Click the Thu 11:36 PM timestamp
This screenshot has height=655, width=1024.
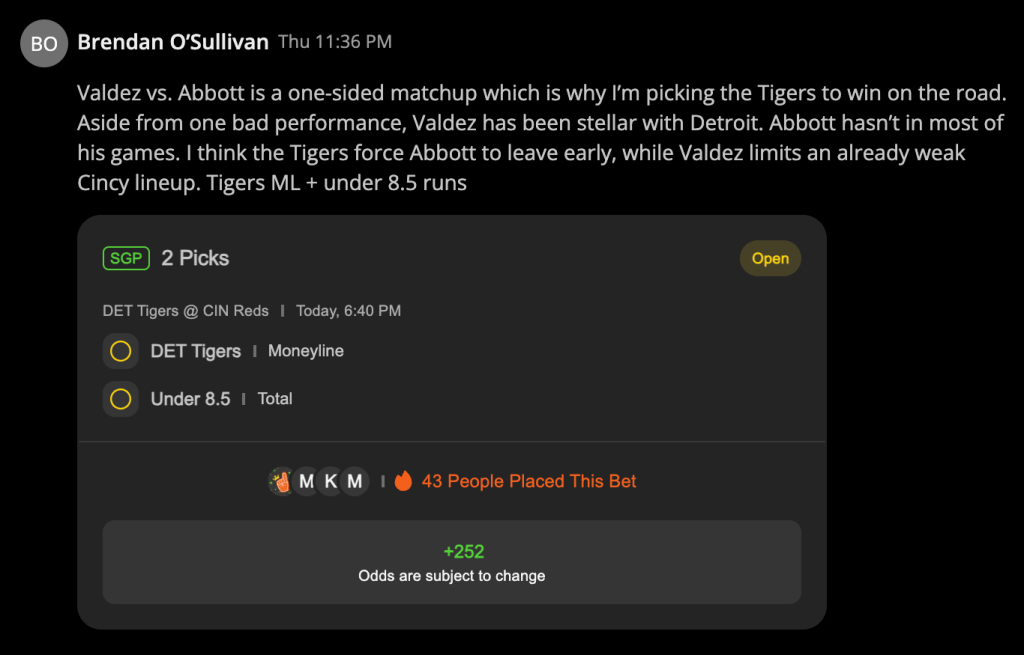(x=335, y=42)
